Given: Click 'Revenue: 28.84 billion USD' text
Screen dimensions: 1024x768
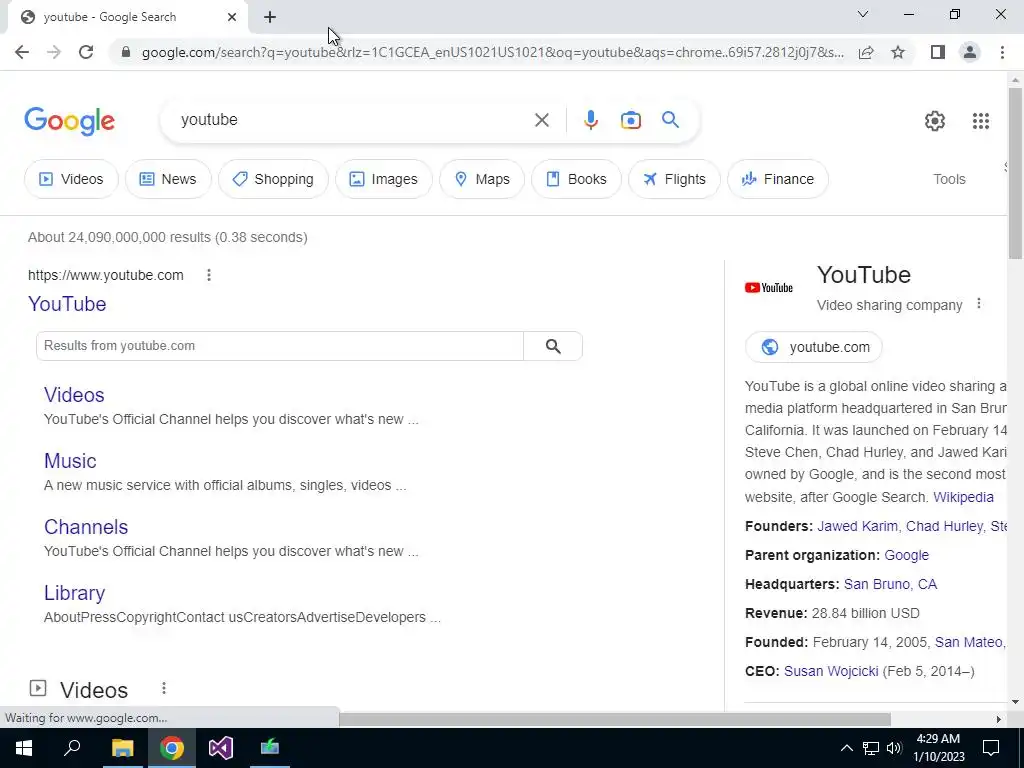Looking at the screenshot, I should click(x=832, y=613).
